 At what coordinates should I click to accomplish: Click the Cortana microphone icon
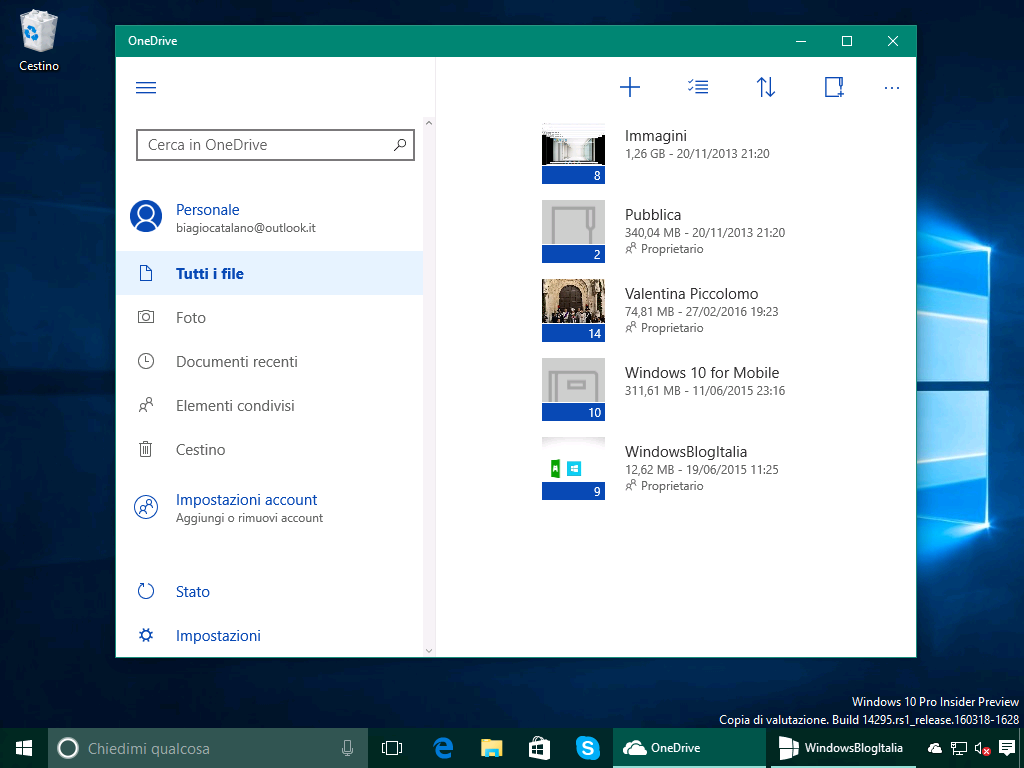point(347,748)
